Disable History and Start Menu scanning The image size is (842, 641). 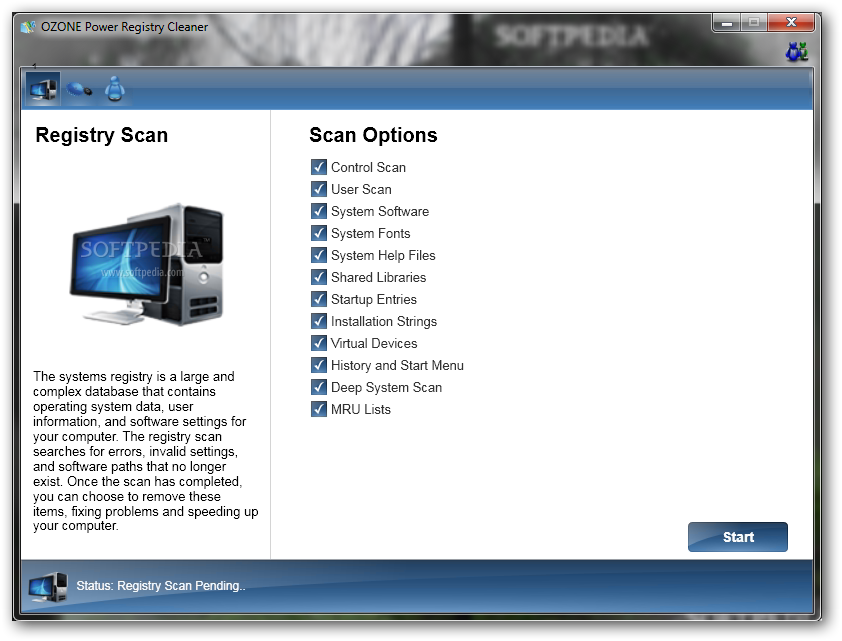tap(319, 365)
